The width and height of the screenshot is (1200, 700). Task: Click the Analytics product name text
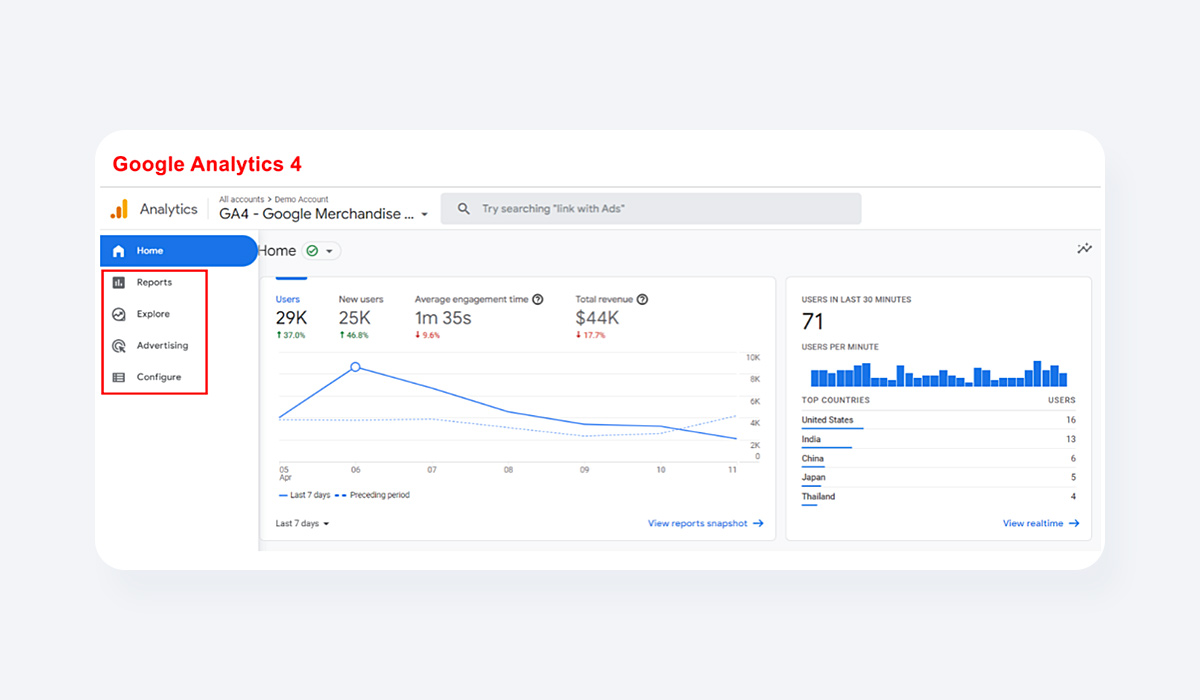pyautogui.click(x=169, y=209)
